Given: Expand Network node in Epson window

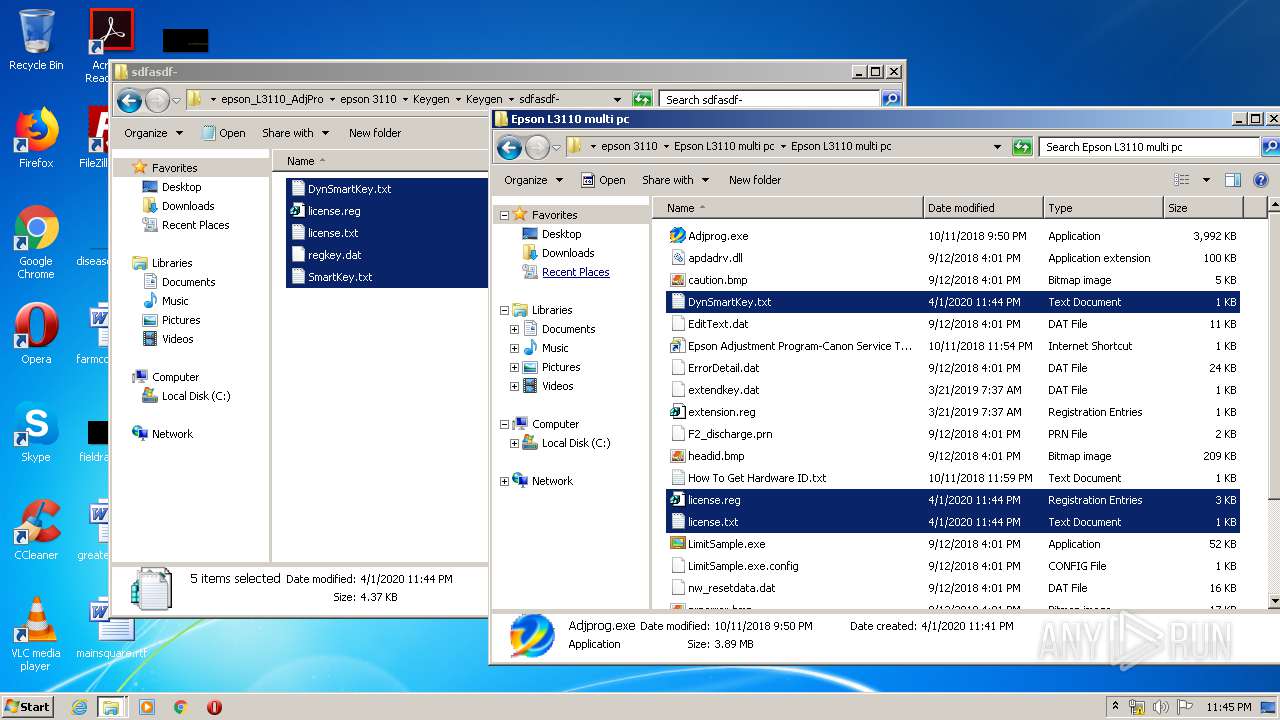Looking at the screenshot, I should click(504, 481).
